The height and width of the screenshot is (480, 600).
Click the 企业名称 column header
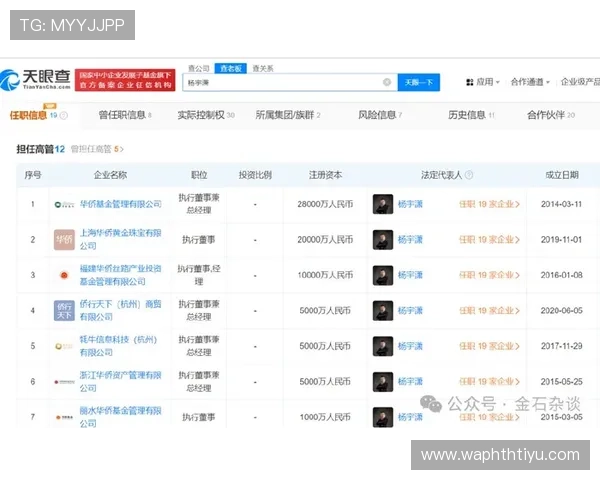tap(110, 175)
